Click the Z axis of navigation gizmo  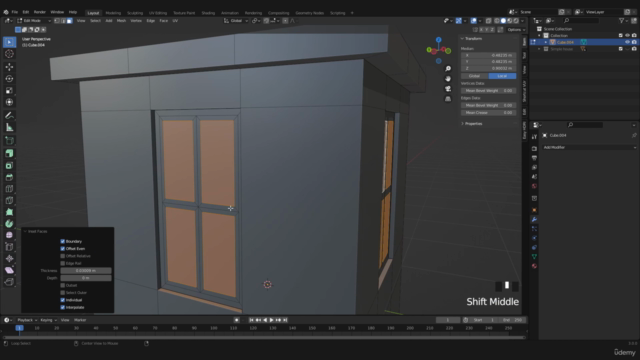(438, 40)
